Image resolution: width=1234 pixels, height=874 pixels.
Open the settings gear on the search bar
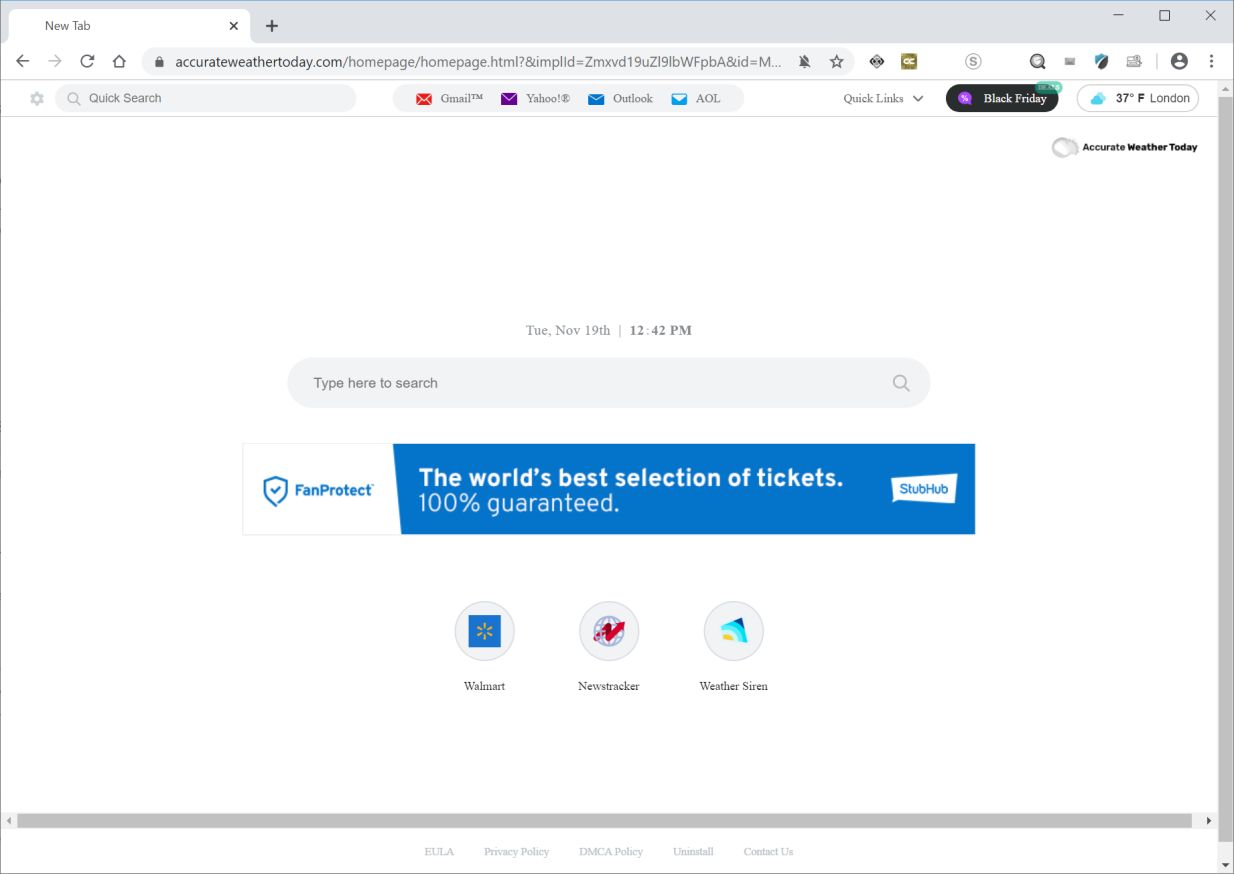(x=37, y=98)
